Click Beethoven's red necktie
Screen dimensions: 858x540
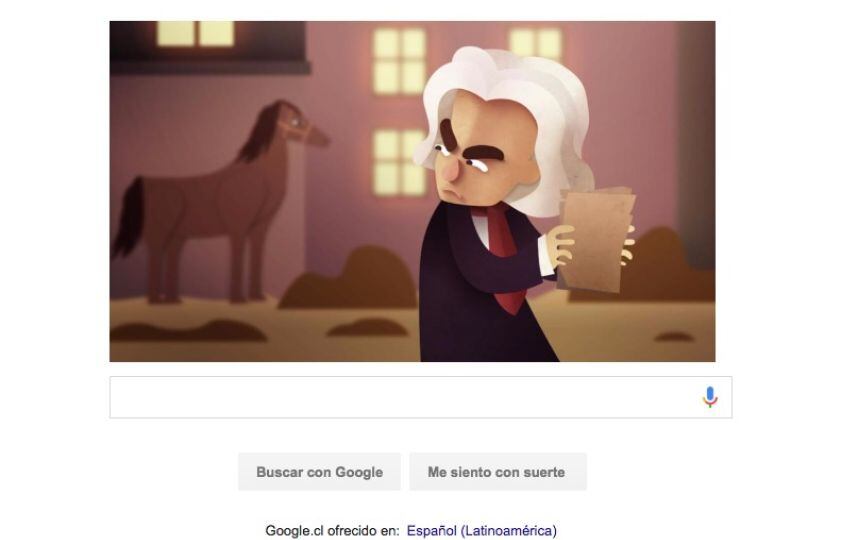pyautogui.click(x=503, y=252)
